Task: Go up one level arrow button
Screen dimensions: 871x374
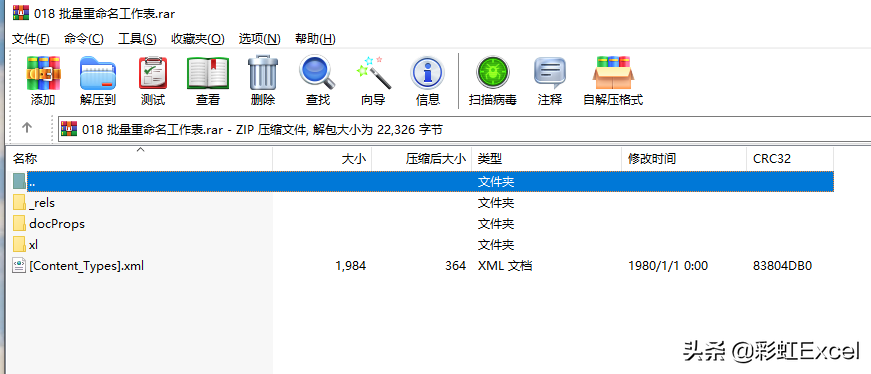Action: point(27,128)
